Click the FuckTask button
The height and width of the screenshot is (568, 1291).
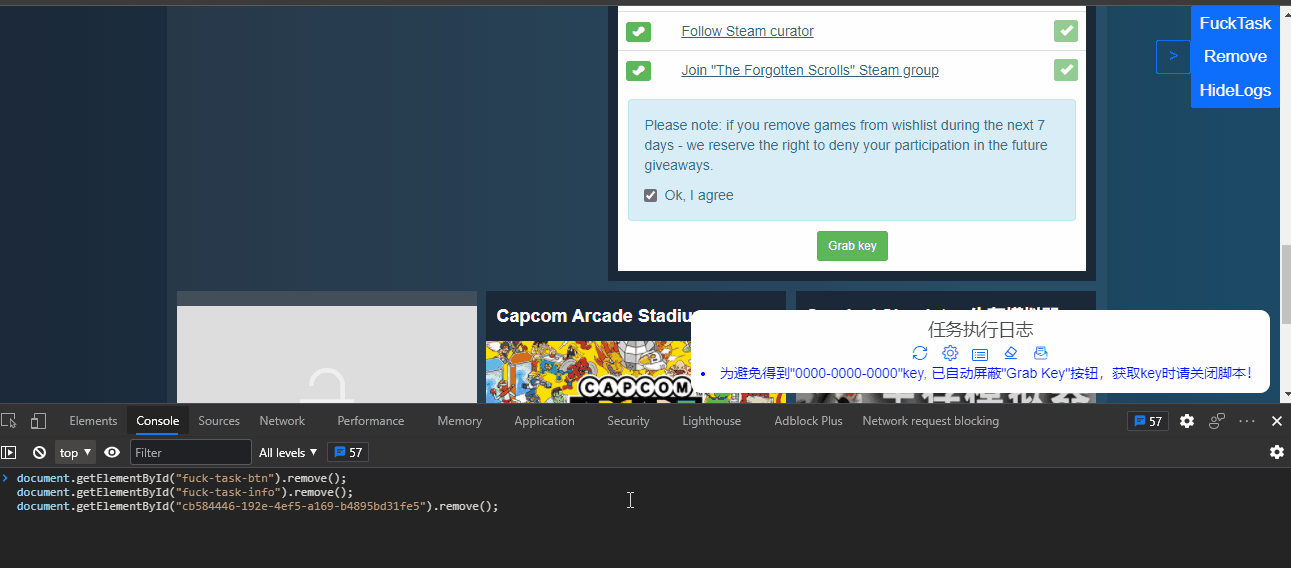pyautogui.click(x=1235, y=23)
